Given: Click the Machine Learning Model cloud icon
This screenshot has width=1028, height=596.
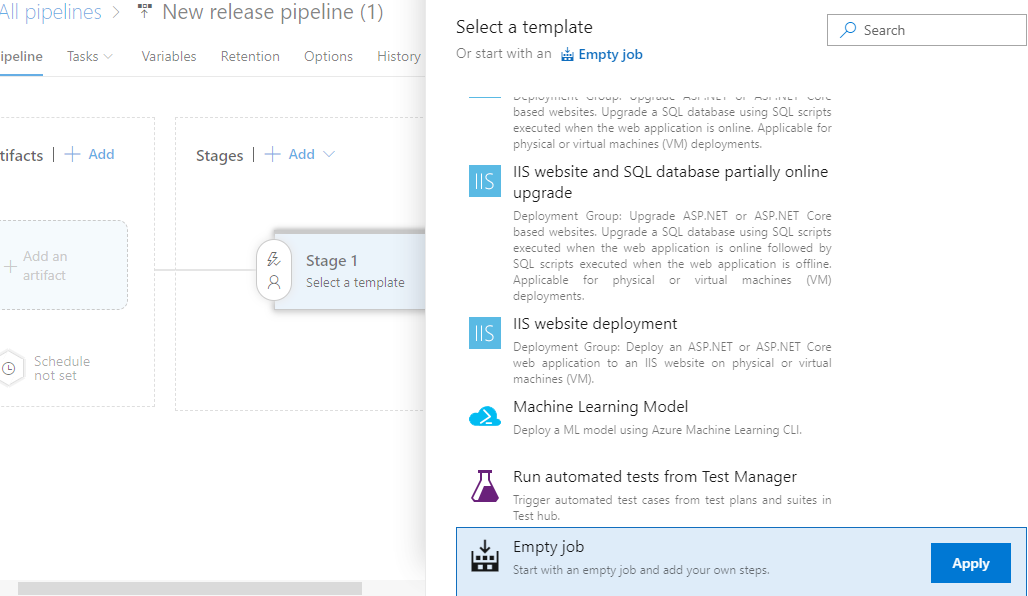Looking at the screenshot, I should pyautogui.click(x=485, y=416).
